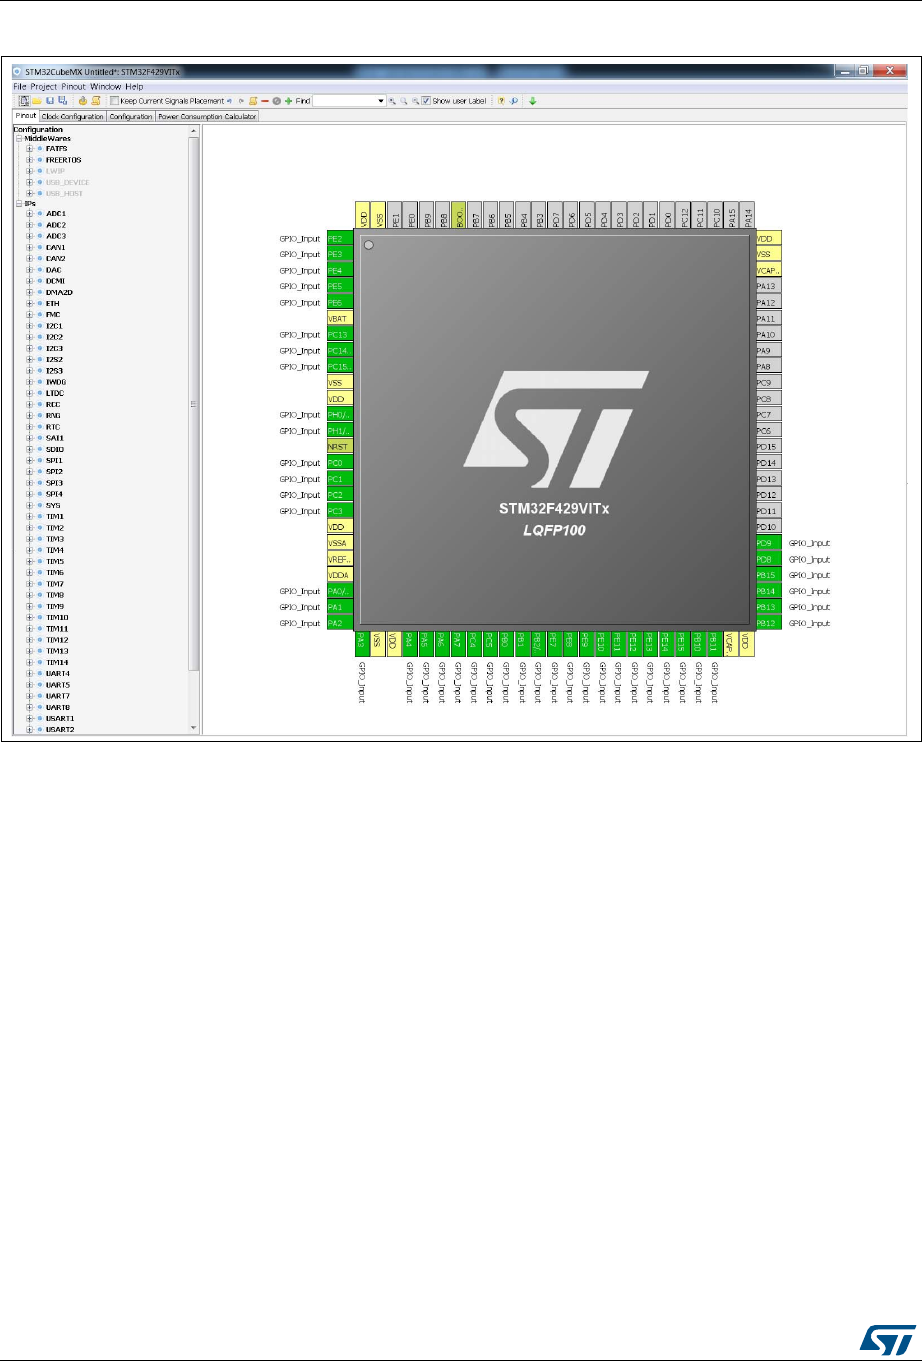Click the green download arrow icon
This screenshot has height=1361, width=922.
tap(533, 101)
